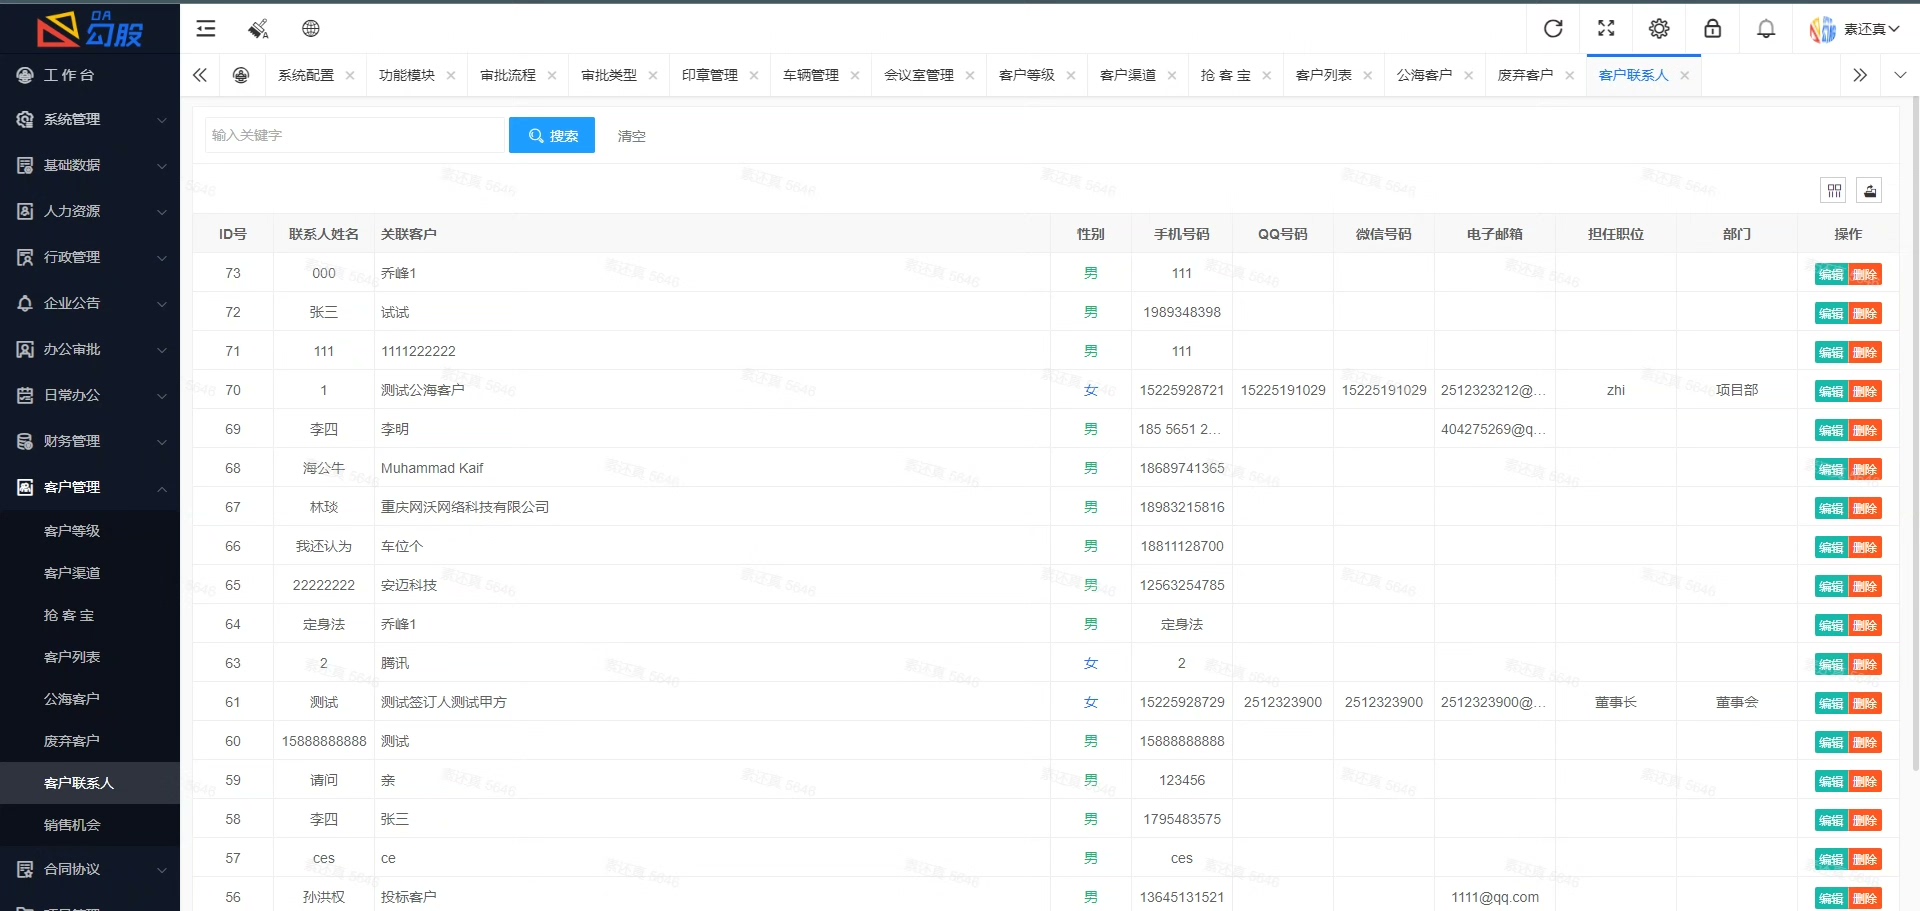Click the export icon above table
The image size is (1920, 911).
coord(1870,190)
